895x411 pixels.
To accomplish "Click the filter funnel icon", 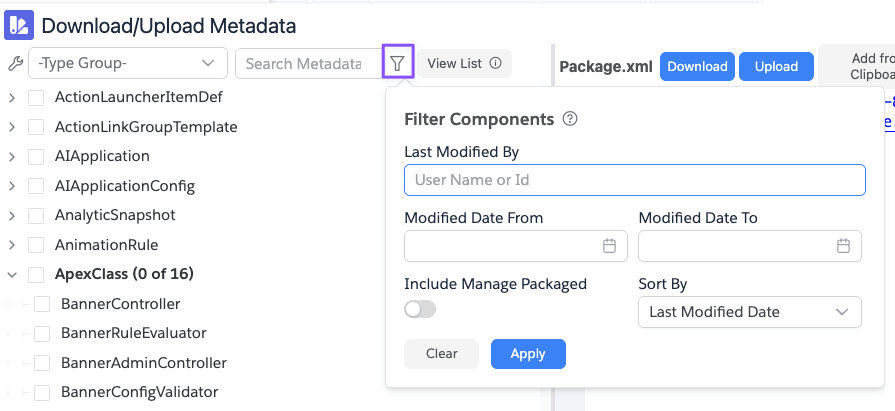I will point(398,63).
